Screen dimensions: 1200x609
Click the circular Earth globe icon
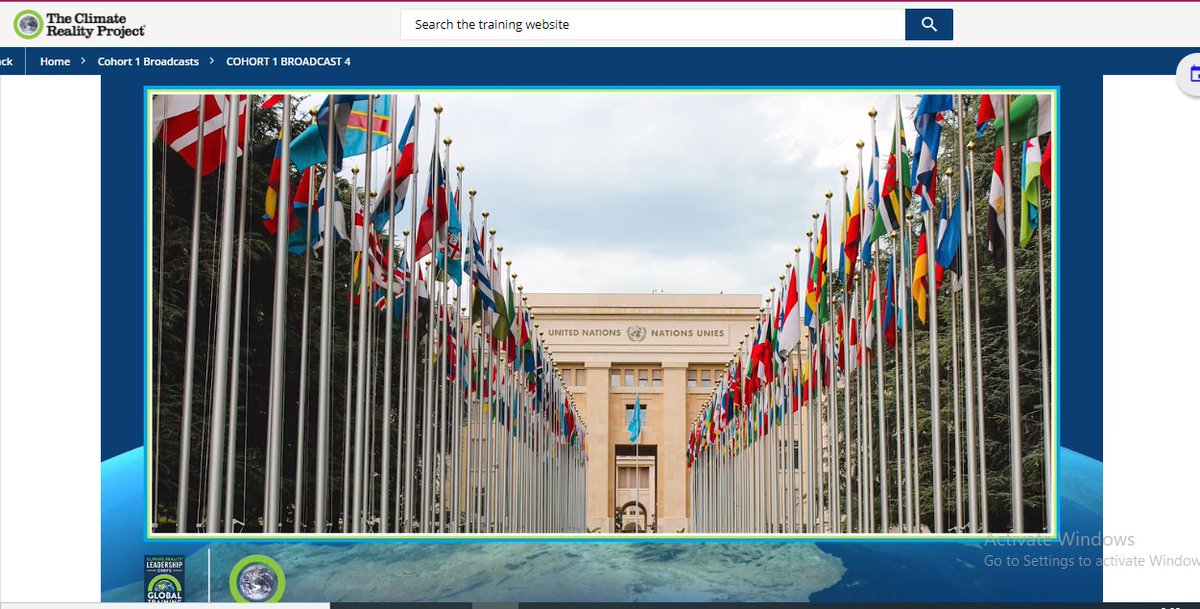click(257, 581)
